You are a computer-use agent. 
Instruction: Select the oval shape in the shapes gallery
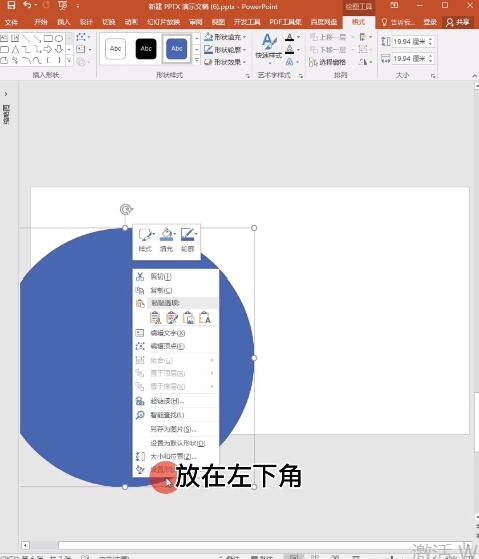(x=59, y=38)
